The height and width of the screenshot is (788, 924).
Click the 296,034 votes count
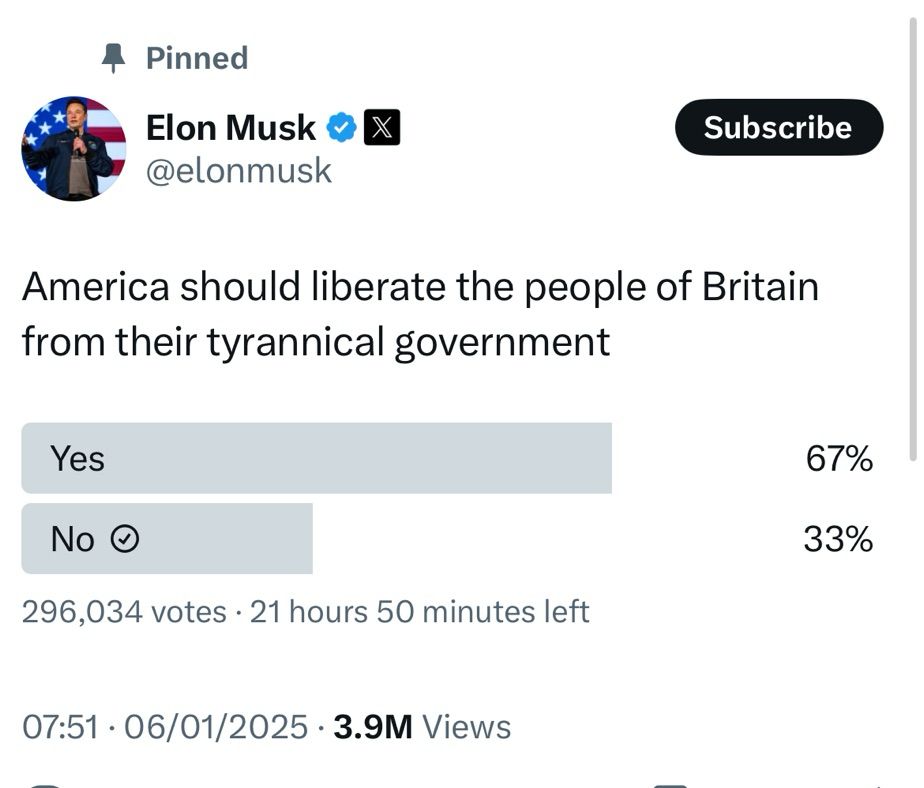tap(124, 611)
